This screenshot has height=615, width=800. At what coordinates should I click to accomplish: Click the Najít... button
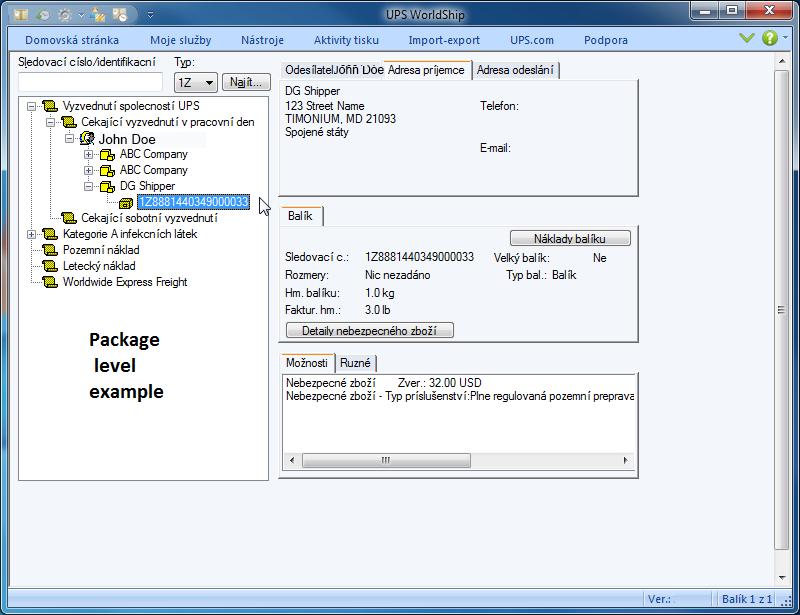pyautogui.click(x=246, y=82)
